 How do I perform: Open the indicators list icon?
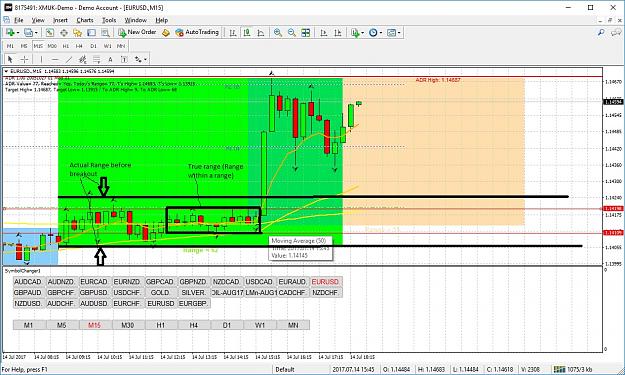pyautogui.click(x=355, y=33)
